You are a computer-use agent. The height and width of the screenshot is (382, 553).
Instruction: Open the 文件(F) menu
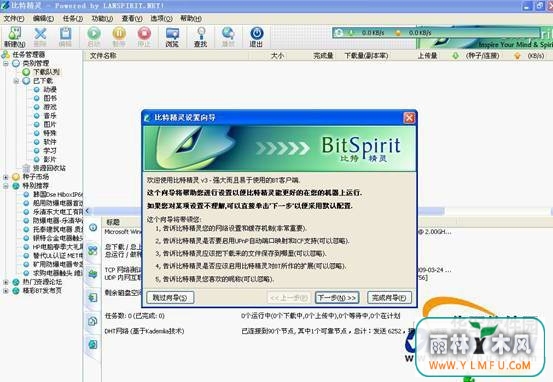(x=14, y=18)
